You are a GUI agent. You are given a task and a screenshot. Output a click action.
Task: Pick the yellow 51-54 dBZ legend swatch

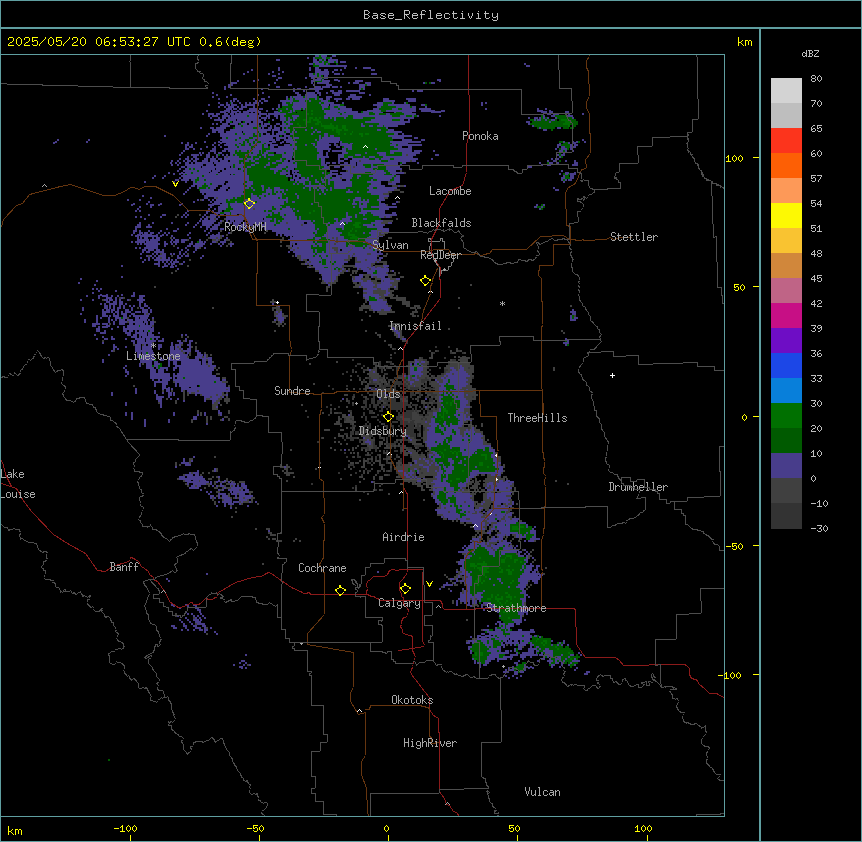(x=786, y=215)
